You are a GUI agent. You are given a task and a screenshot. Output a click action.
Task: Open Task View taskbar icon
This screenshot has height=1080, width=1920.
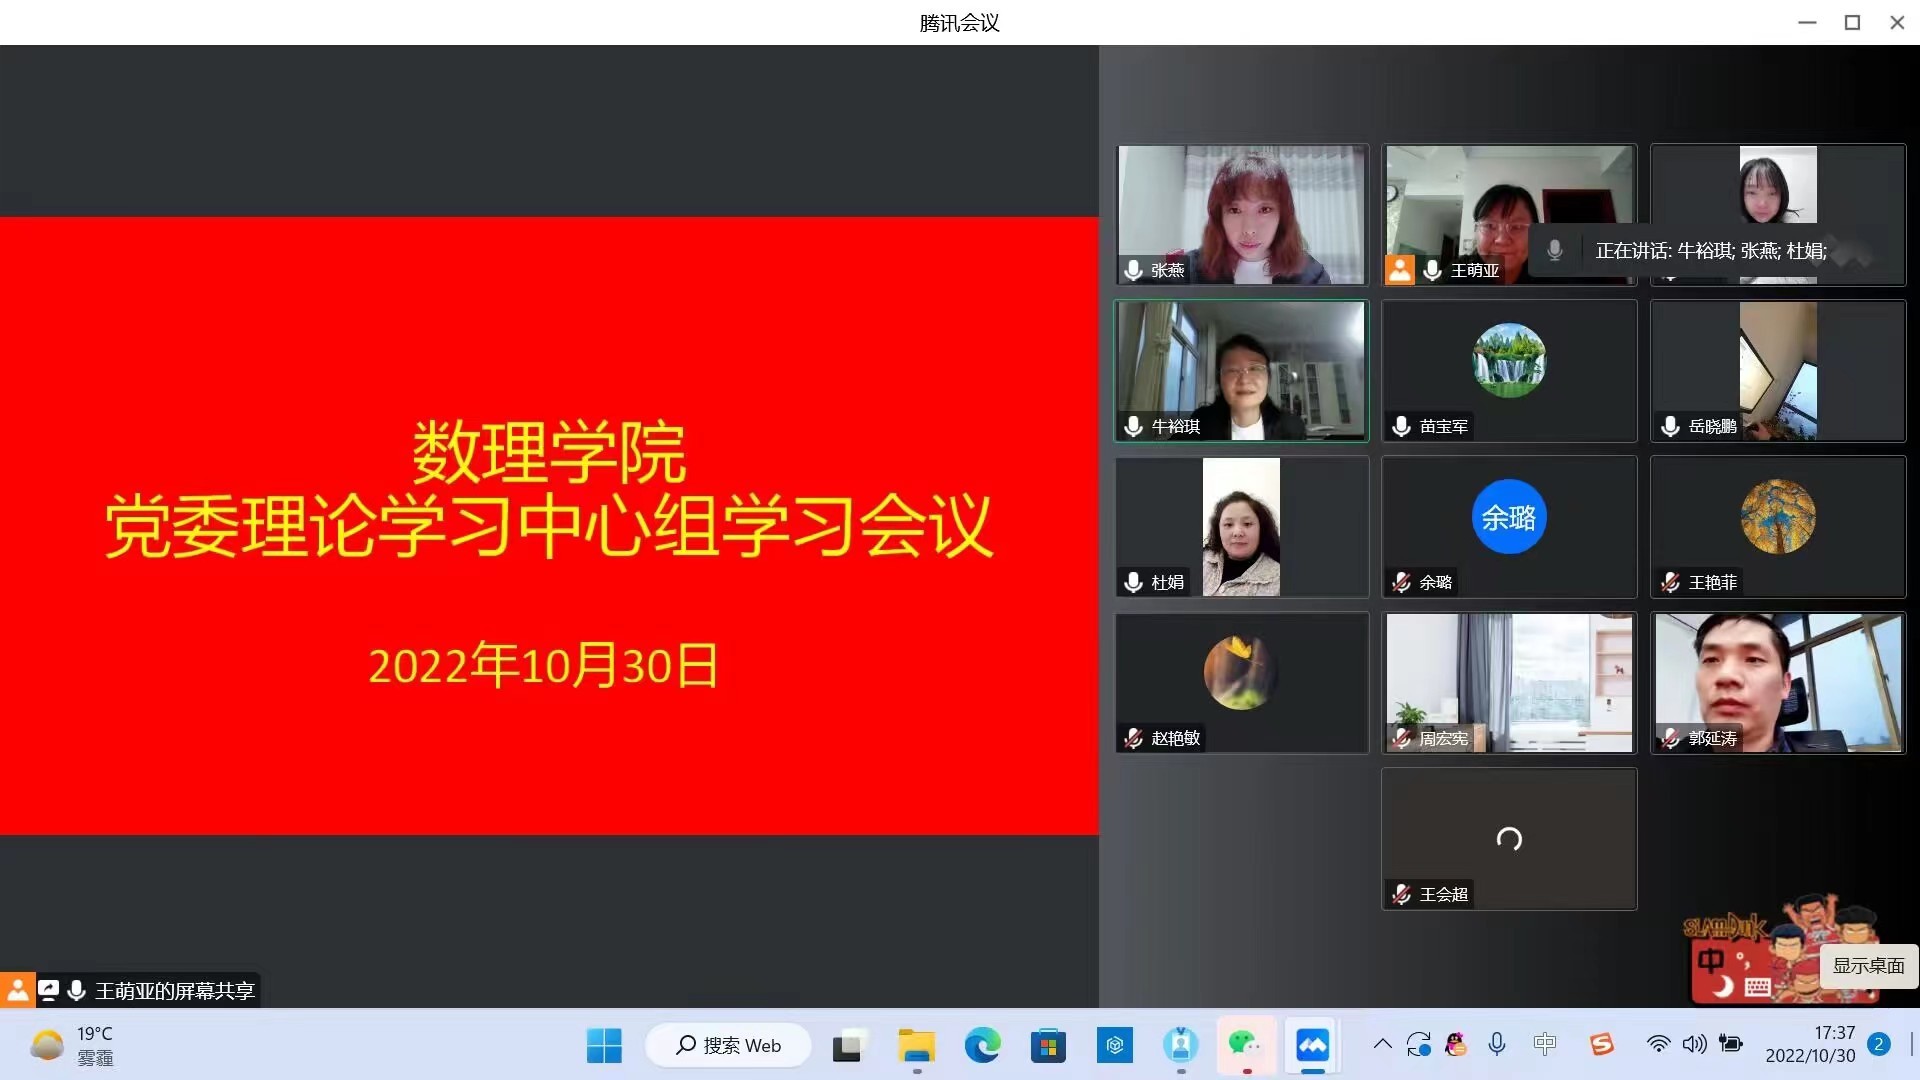pos(848,1046)
